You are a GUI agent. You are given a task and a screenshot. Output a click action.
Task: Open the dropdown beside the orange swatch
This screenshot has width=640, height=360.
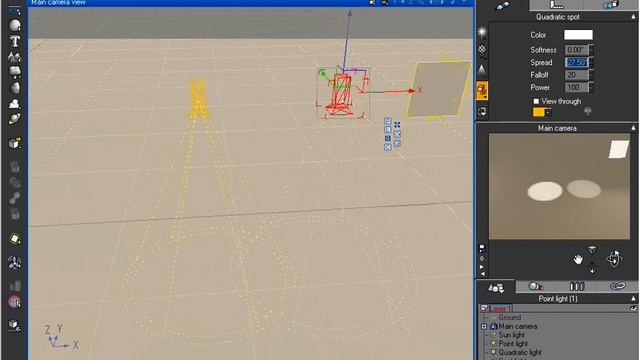(548, 112)
